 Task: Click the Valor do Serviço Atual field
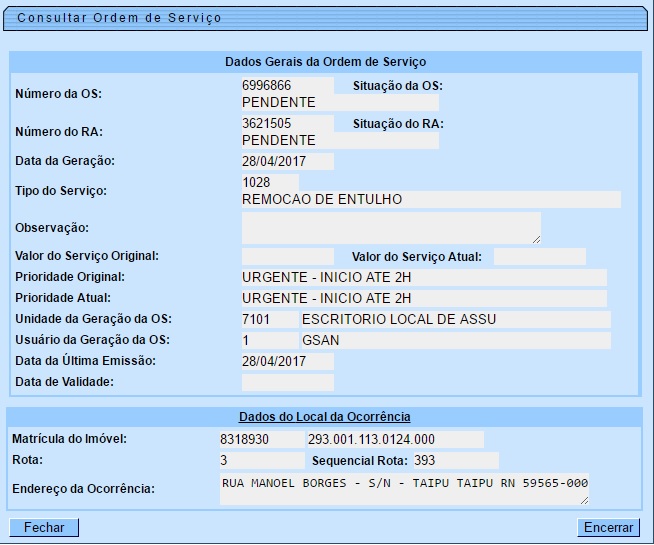coord(539,257)
